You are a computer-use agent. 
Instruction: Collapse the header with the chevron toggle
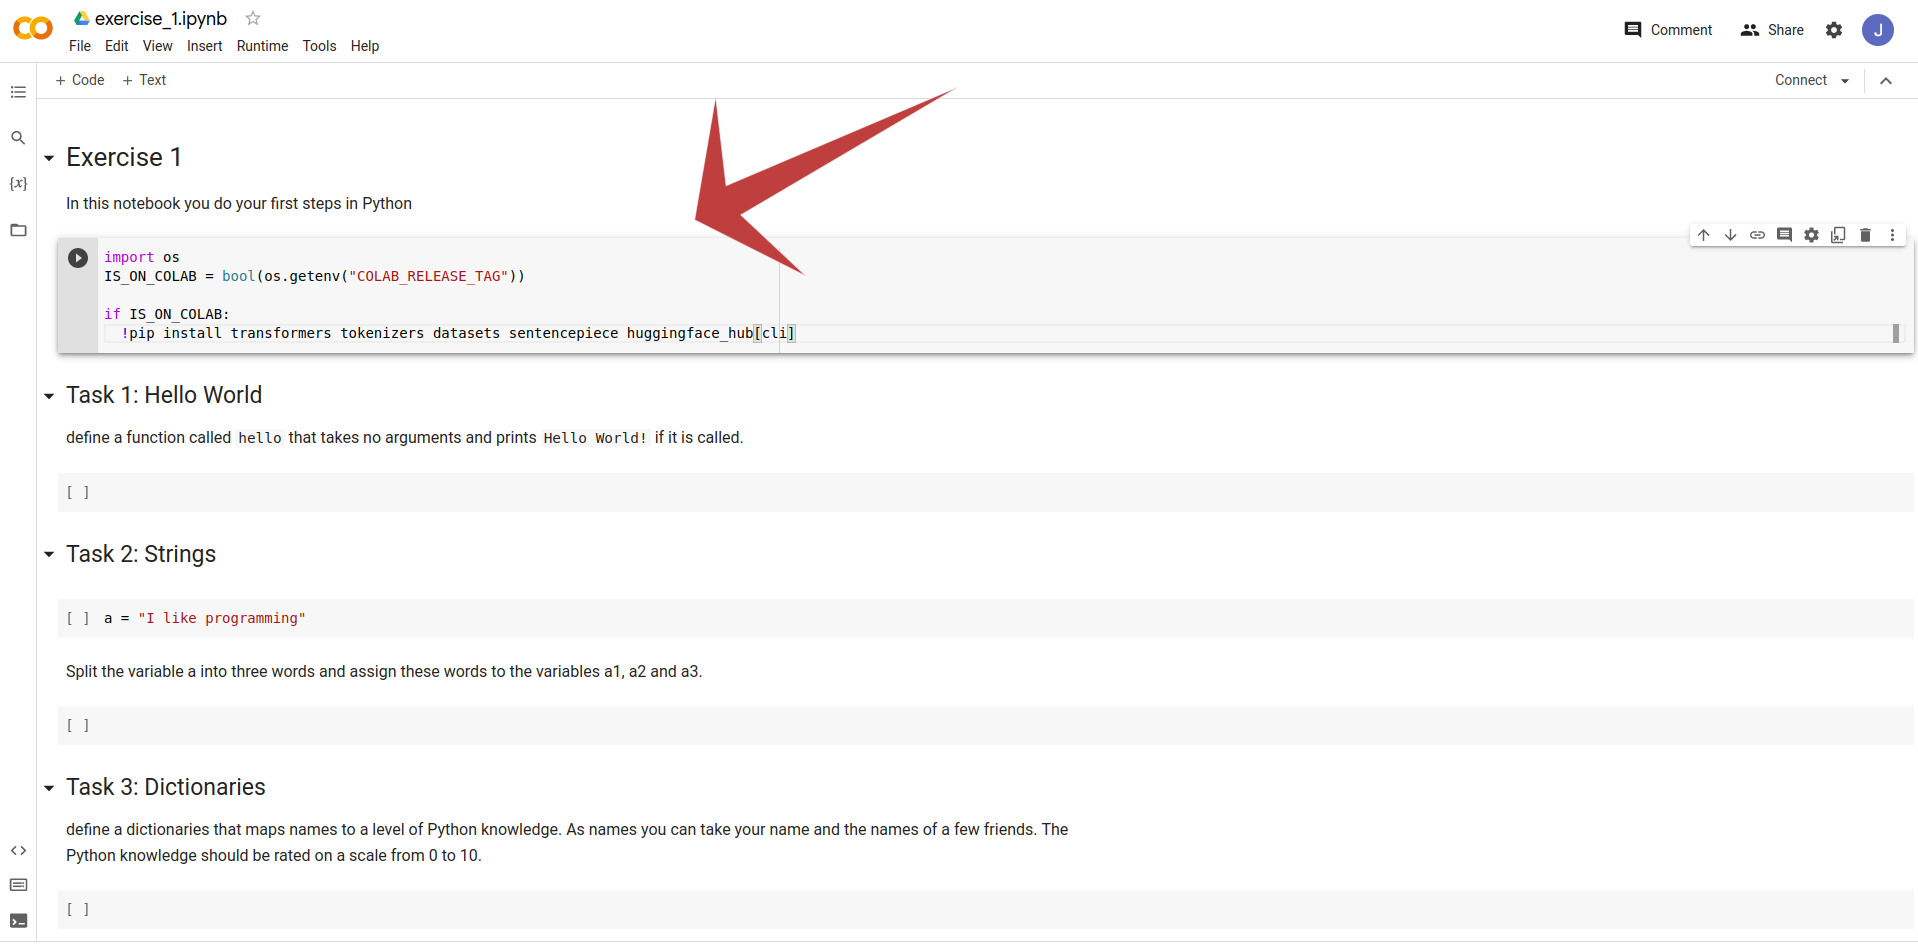pos(1886,81)
